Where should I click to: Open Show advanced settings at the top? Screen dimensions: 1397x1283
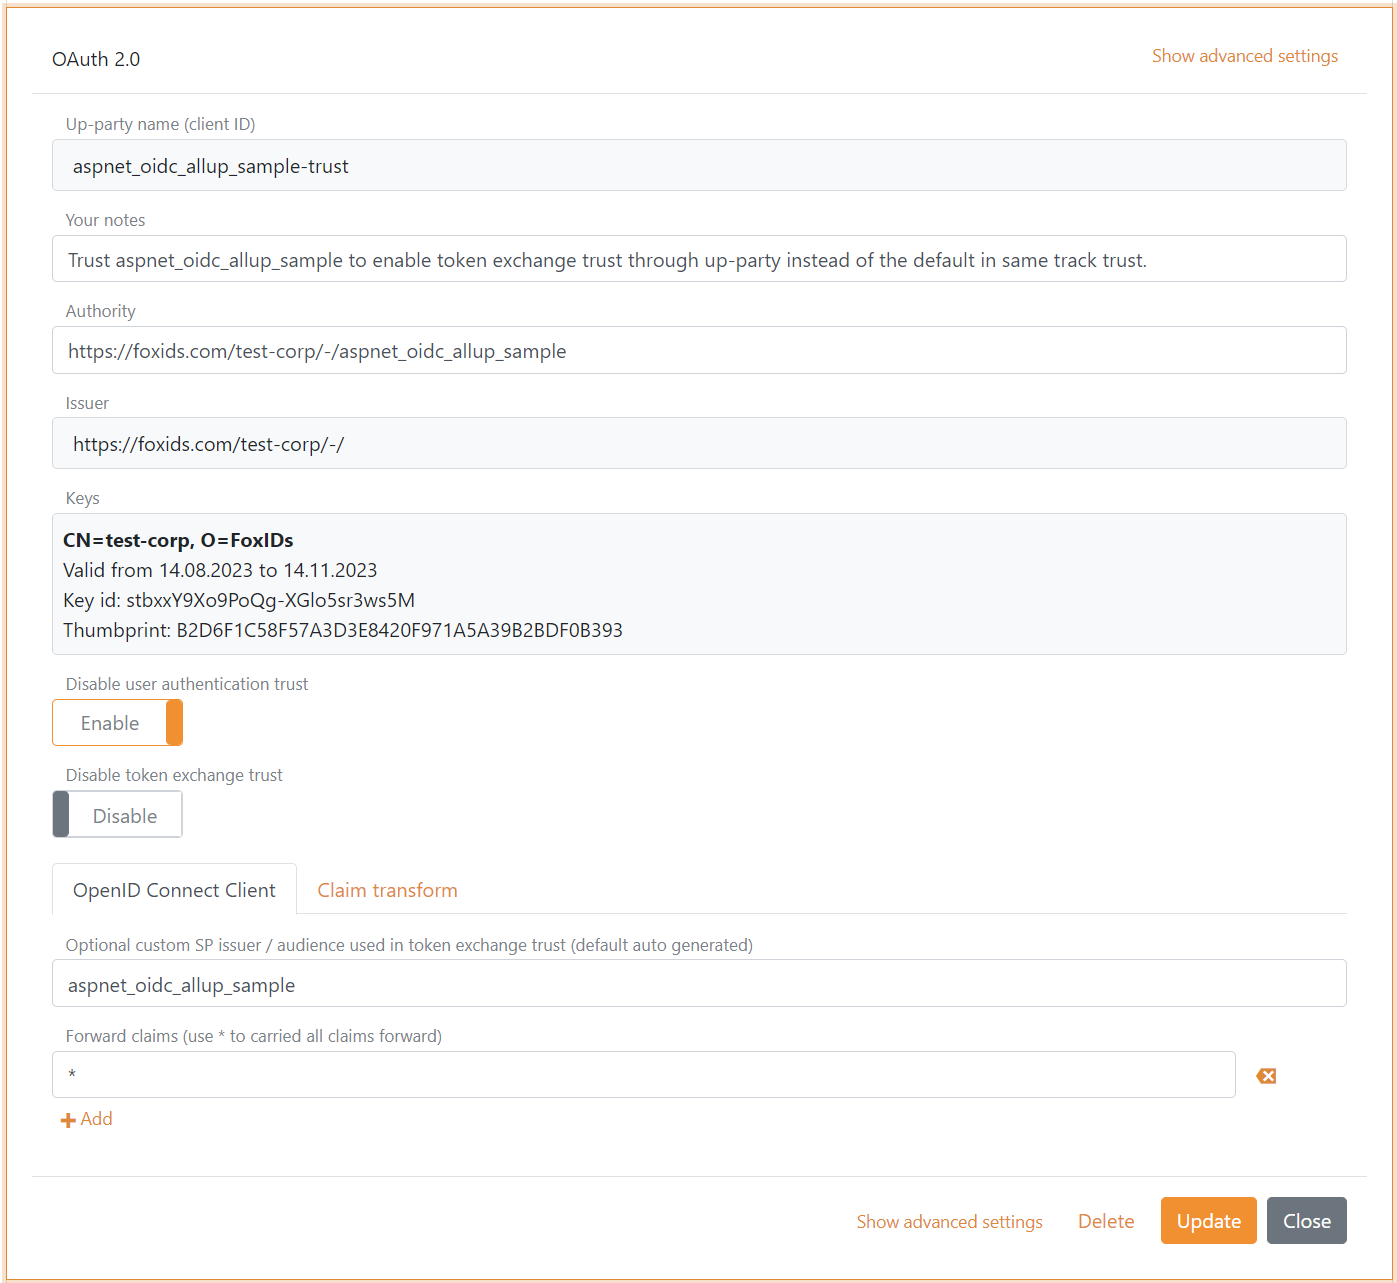[1245, 56]
